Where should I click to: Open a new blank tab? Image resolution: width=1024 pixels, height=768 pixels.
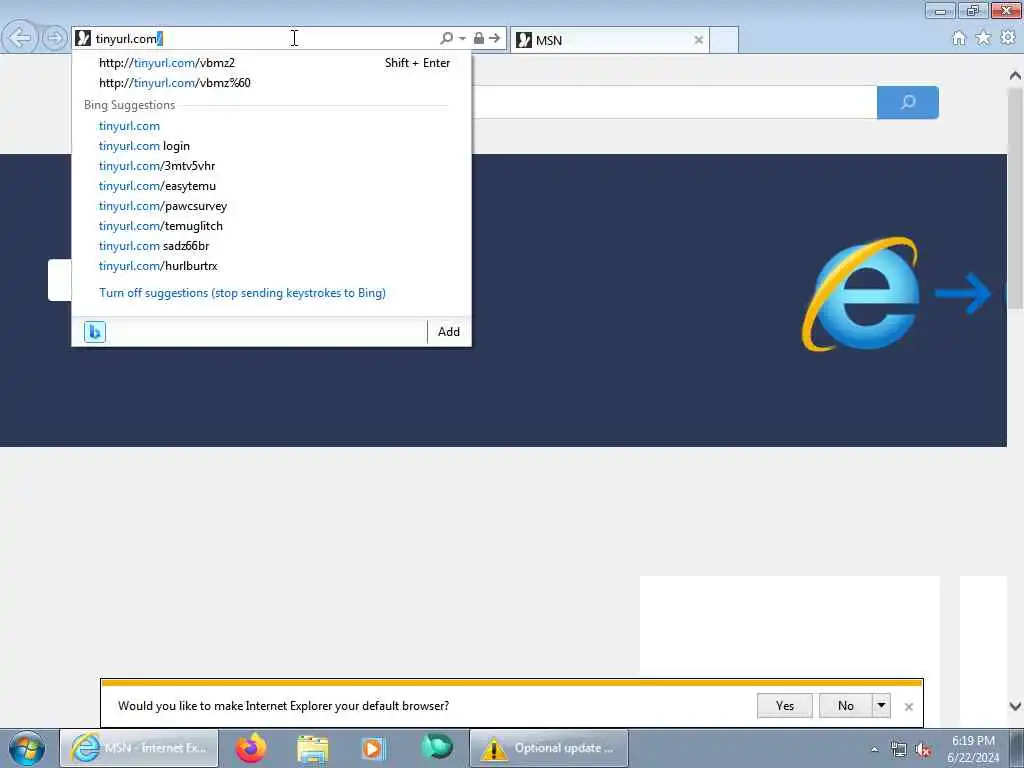724,40
